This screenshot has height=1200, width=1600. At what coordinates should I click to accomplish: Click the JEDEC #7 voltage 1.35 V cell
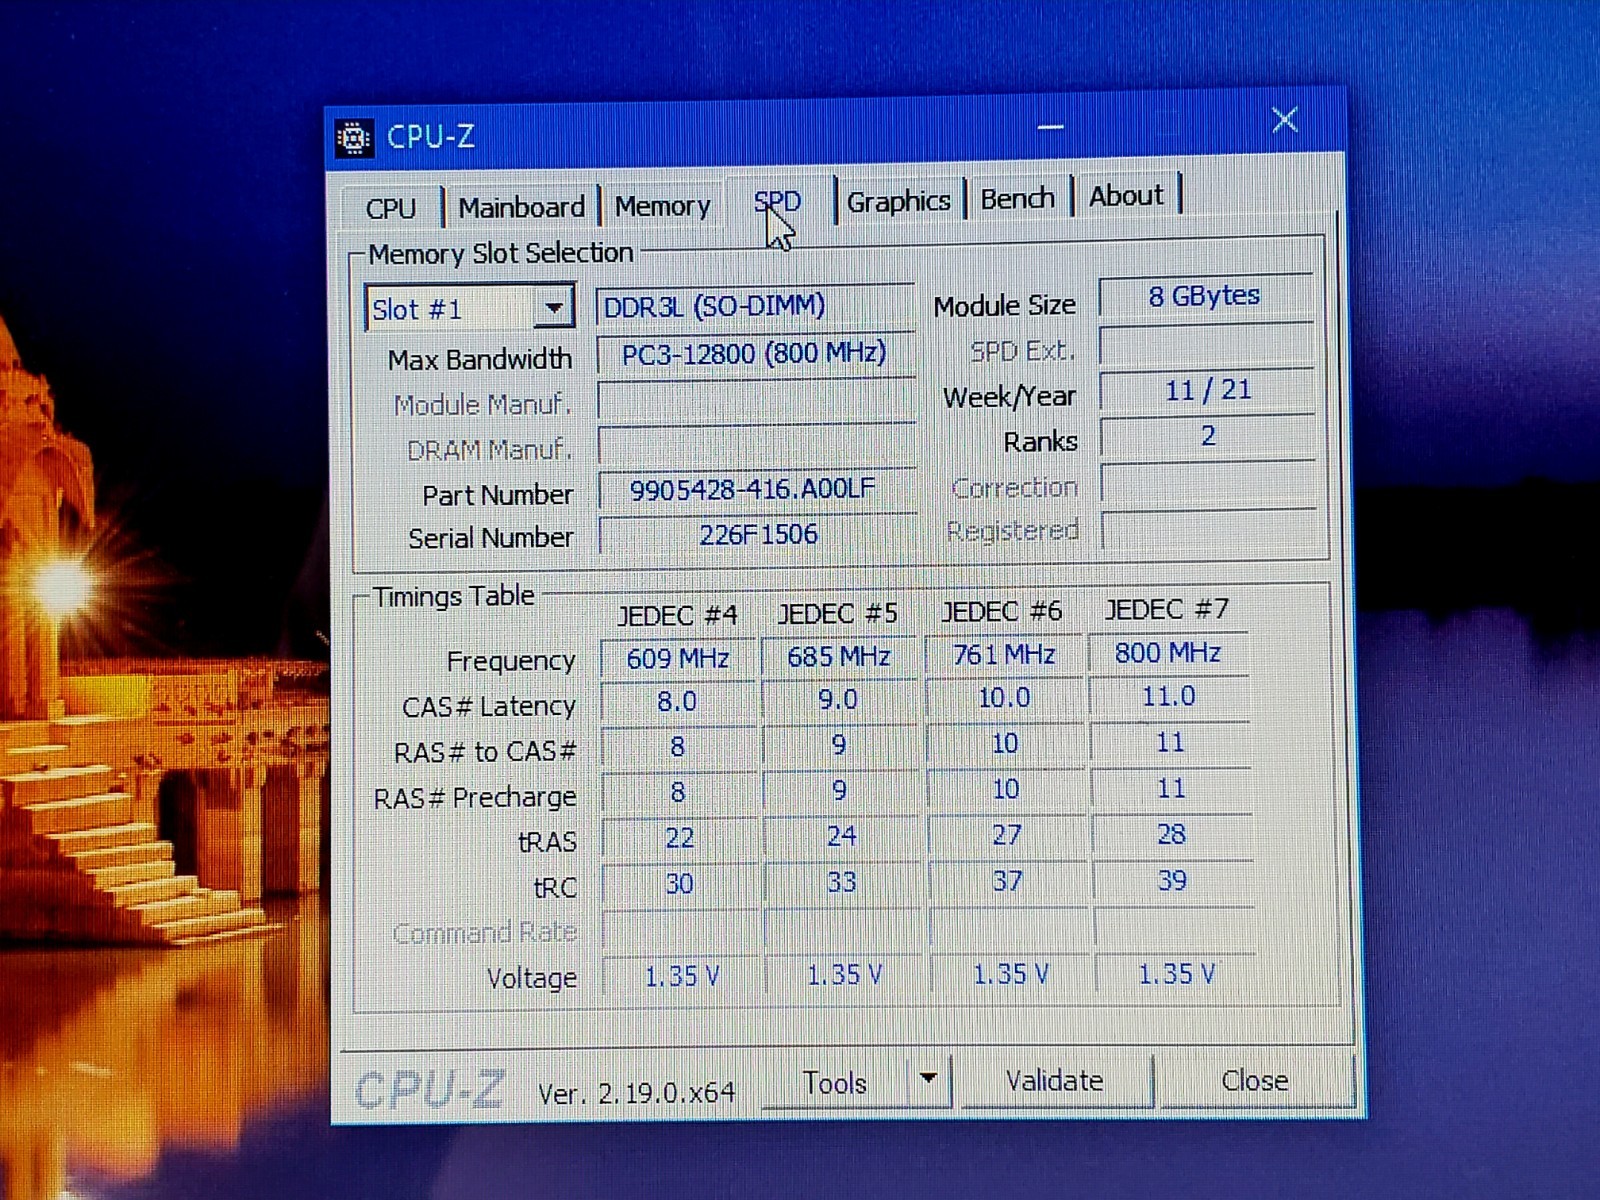pyautogui.click(x=1176, y=974)
